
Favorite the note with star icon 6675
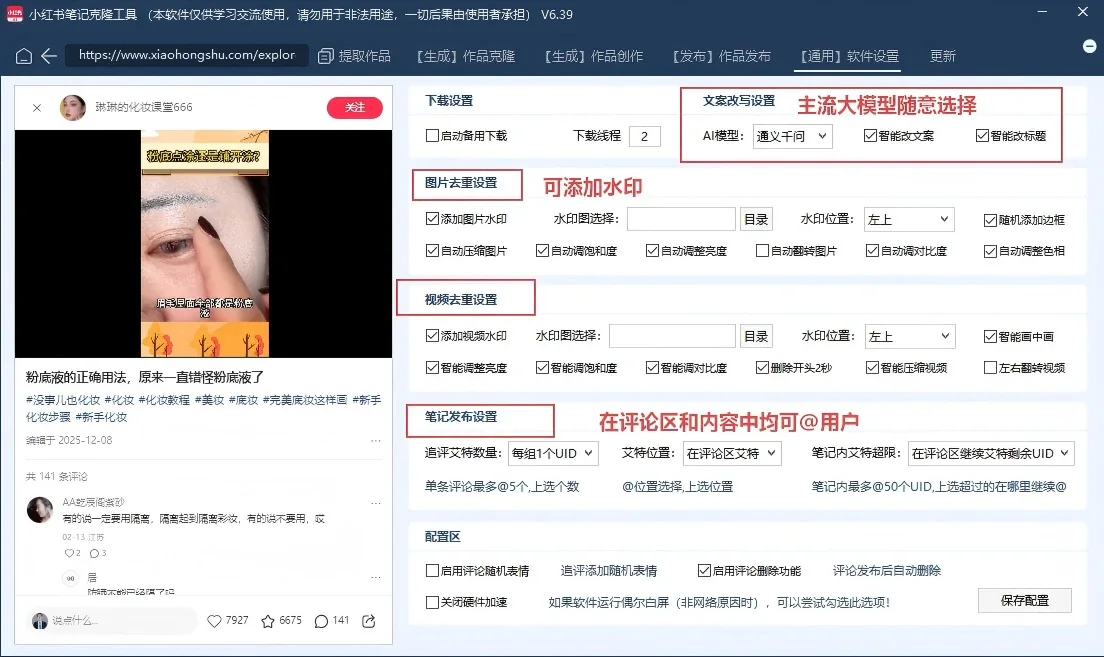[x=268, y=620]
